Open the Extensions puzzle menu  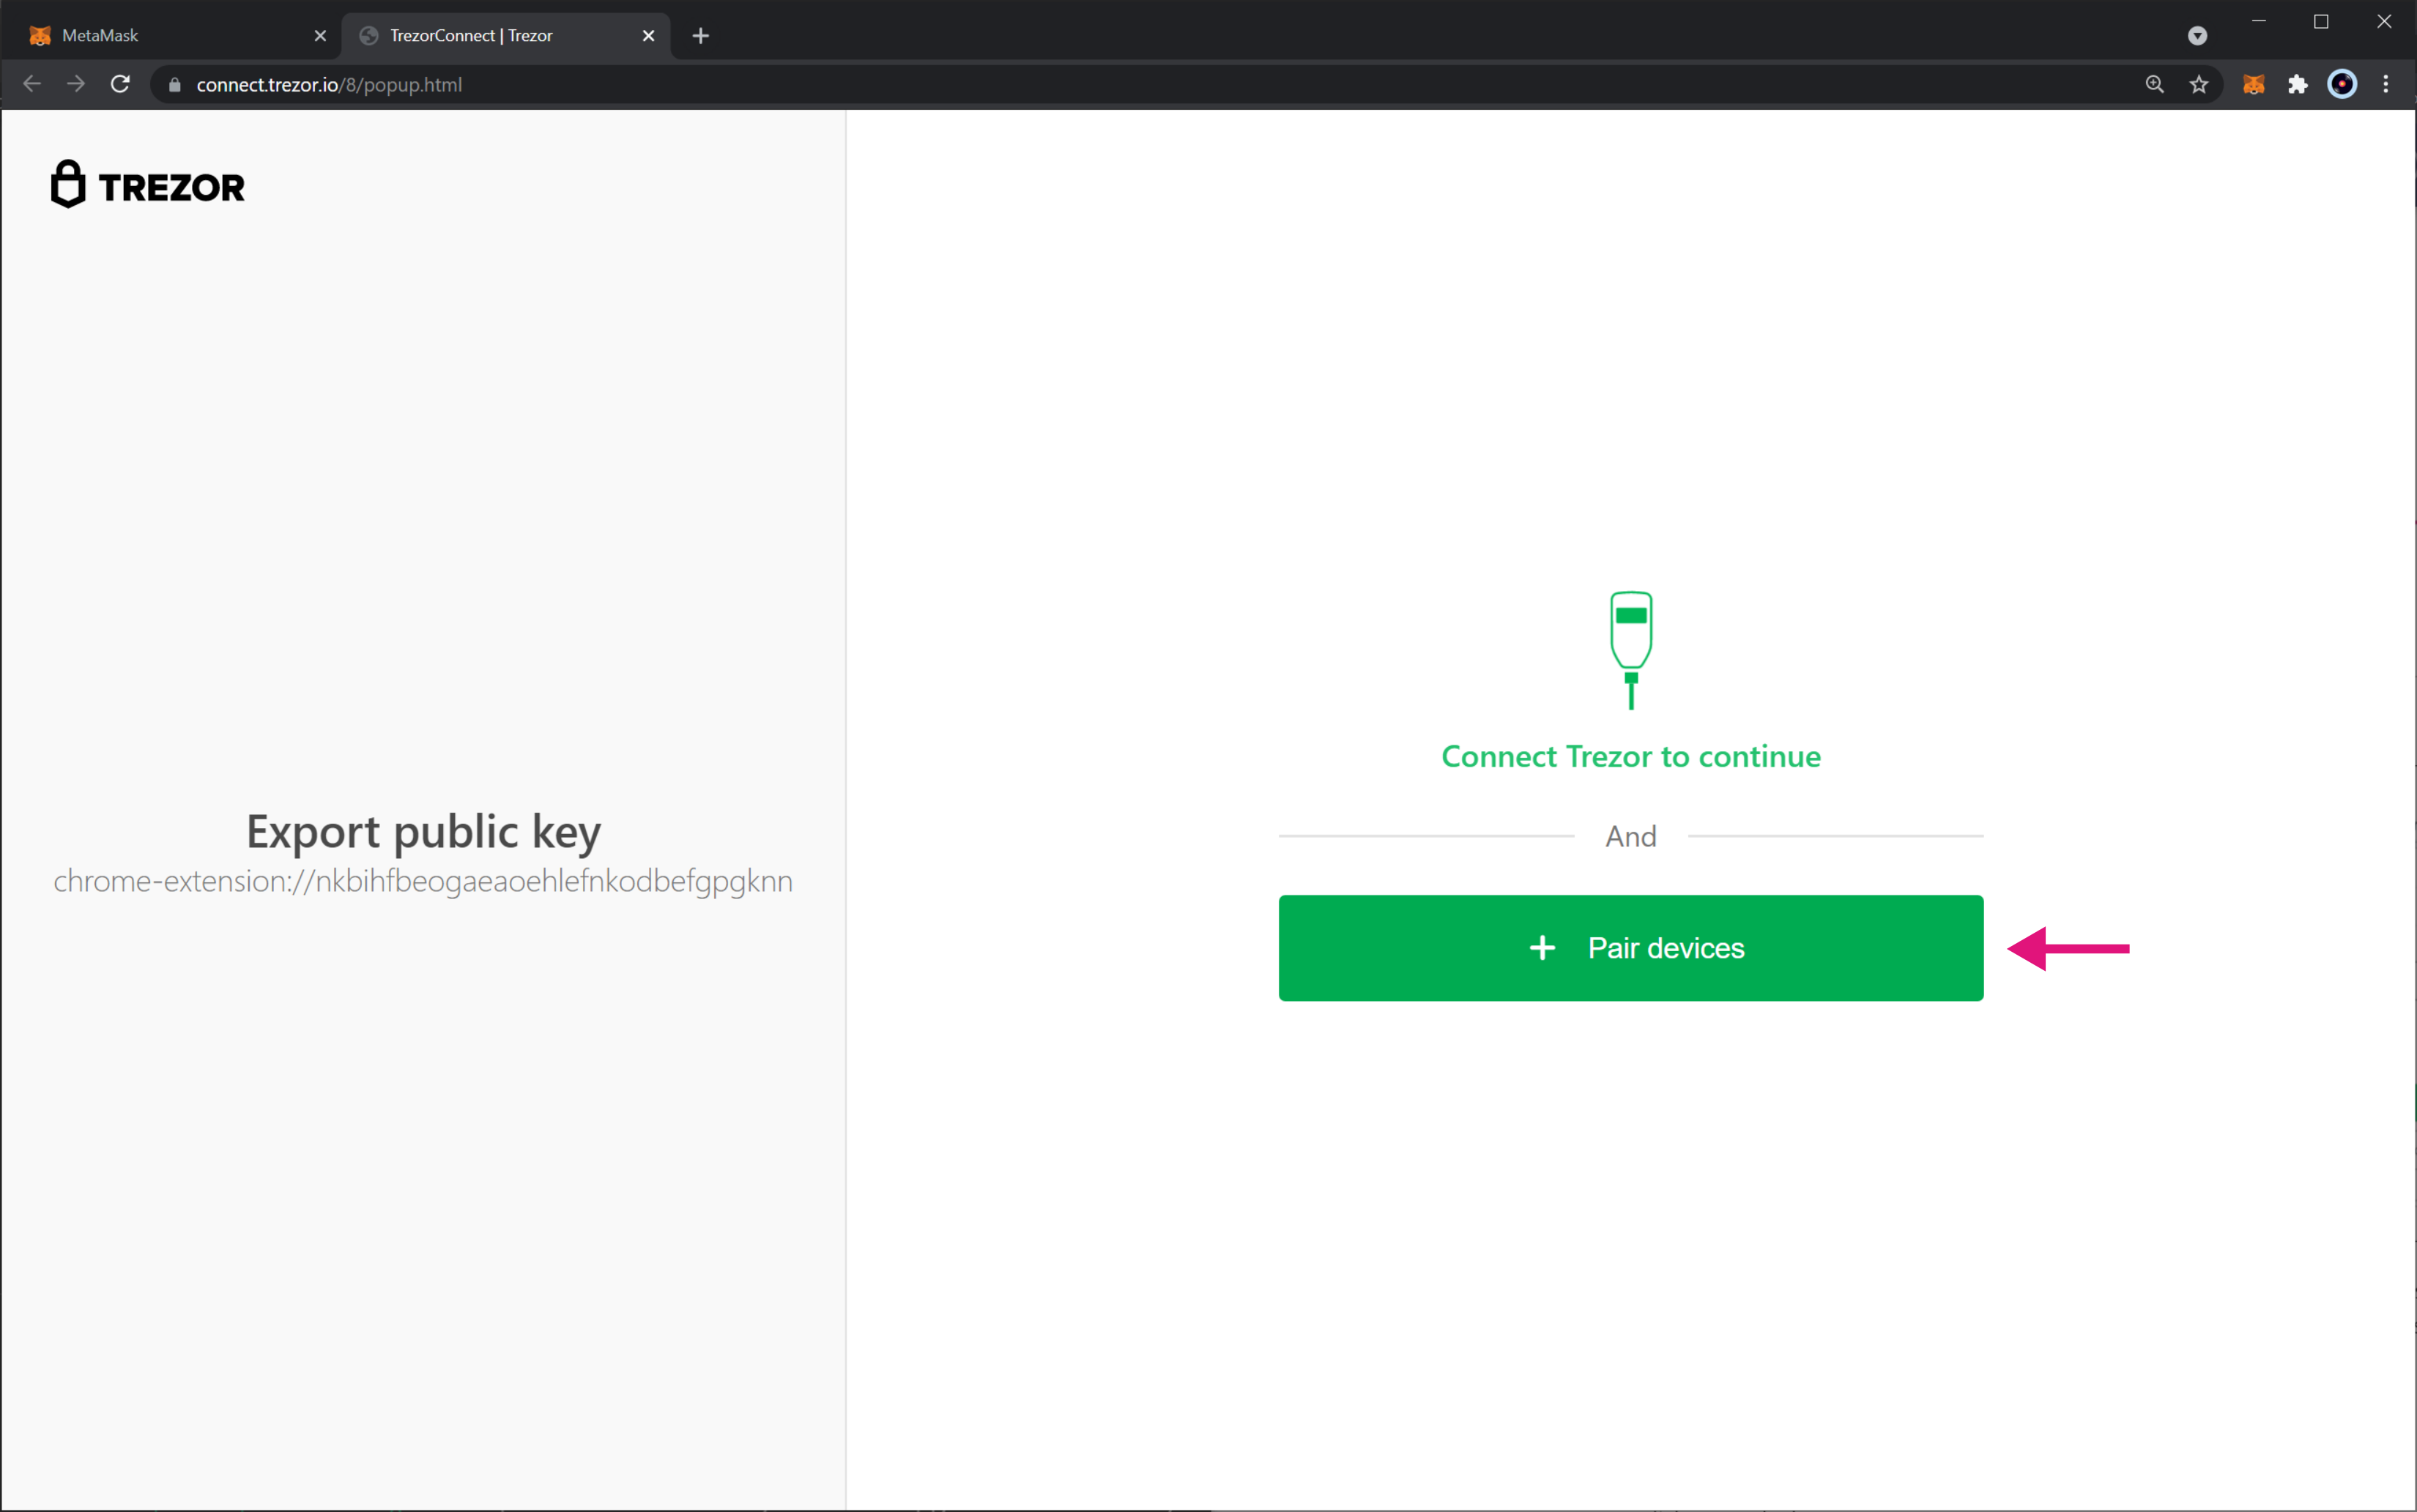point(2297,84)
